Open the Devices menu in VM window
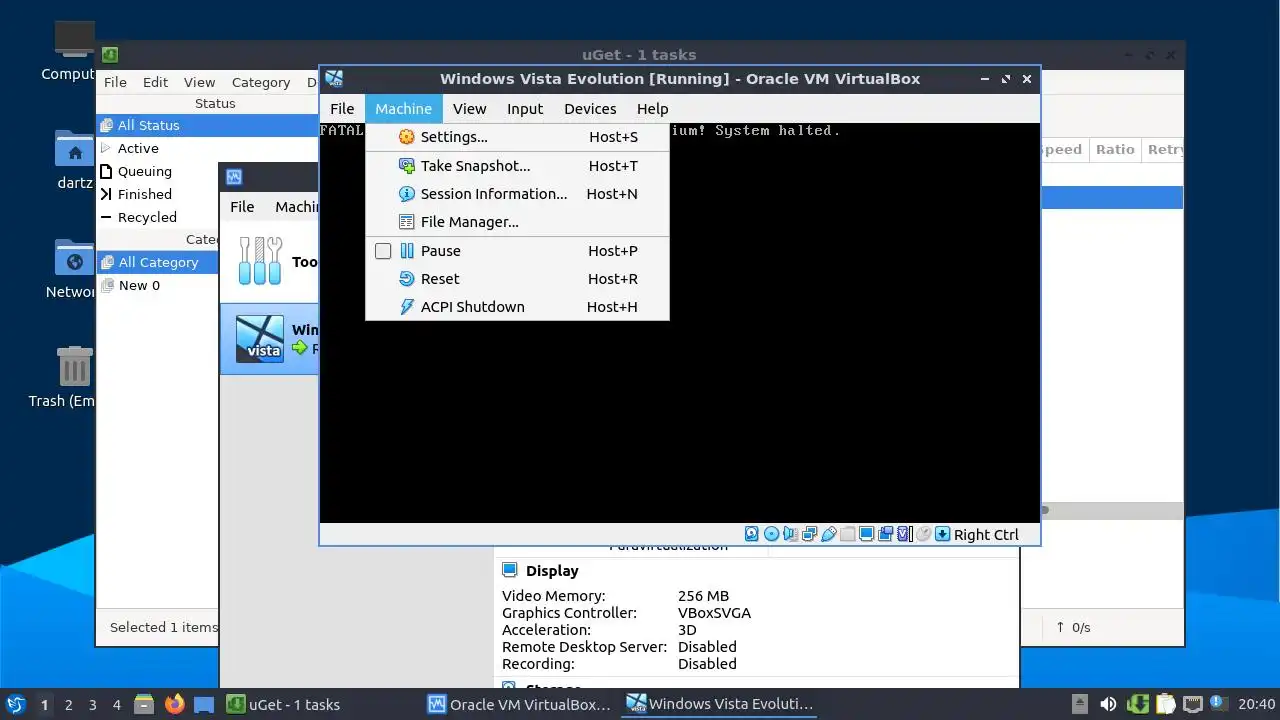The image size is (1280, 720). [x=590, y=109]
